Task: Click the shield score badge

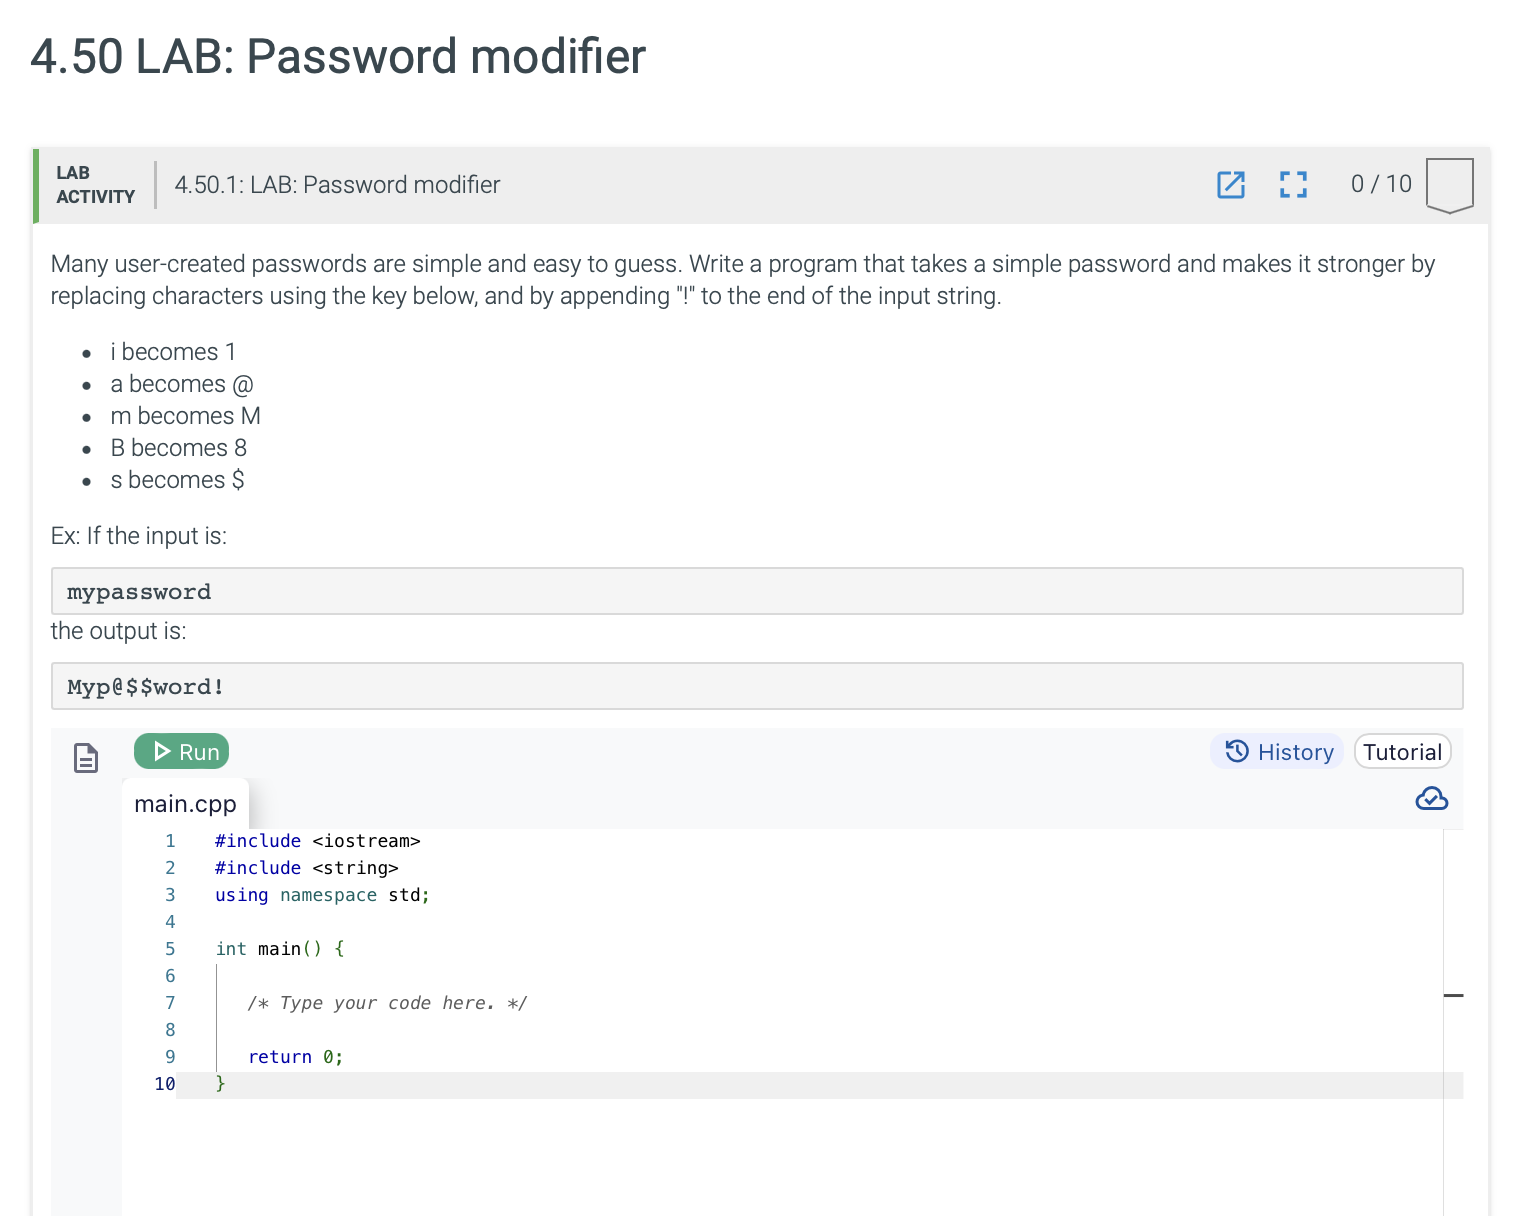Action: click(1448, 184)
